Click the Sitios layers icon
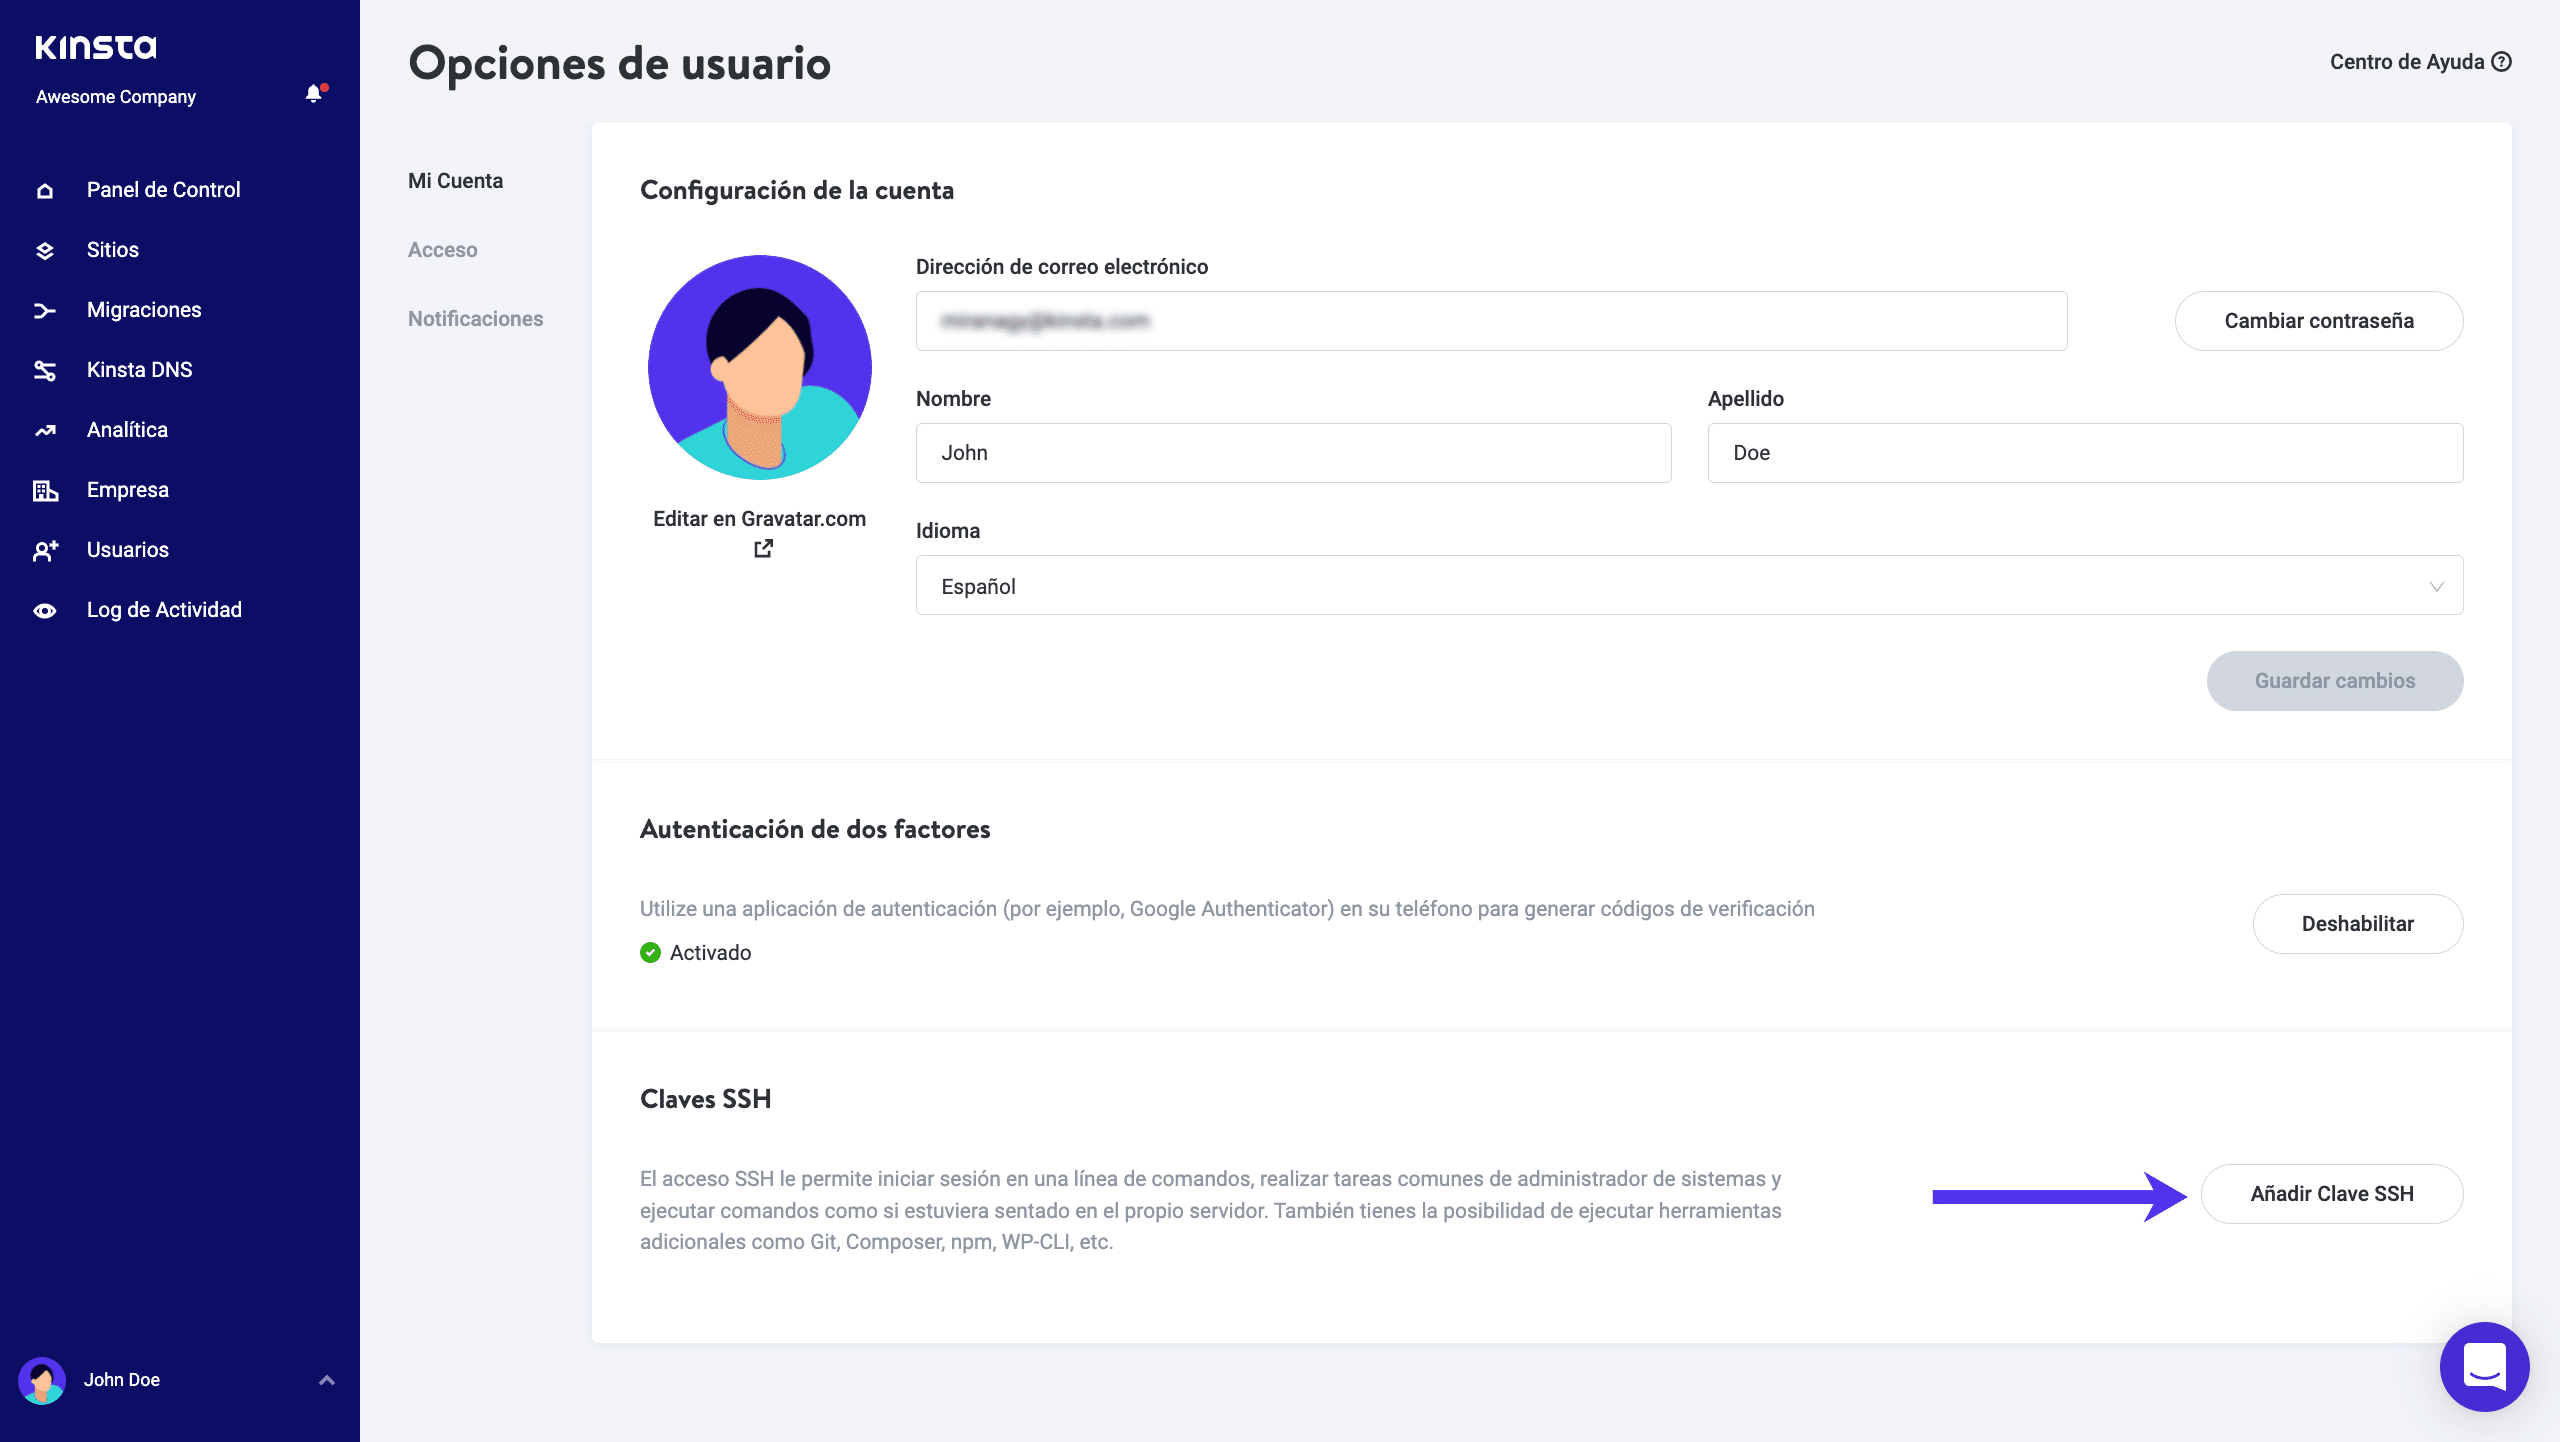 45,251
